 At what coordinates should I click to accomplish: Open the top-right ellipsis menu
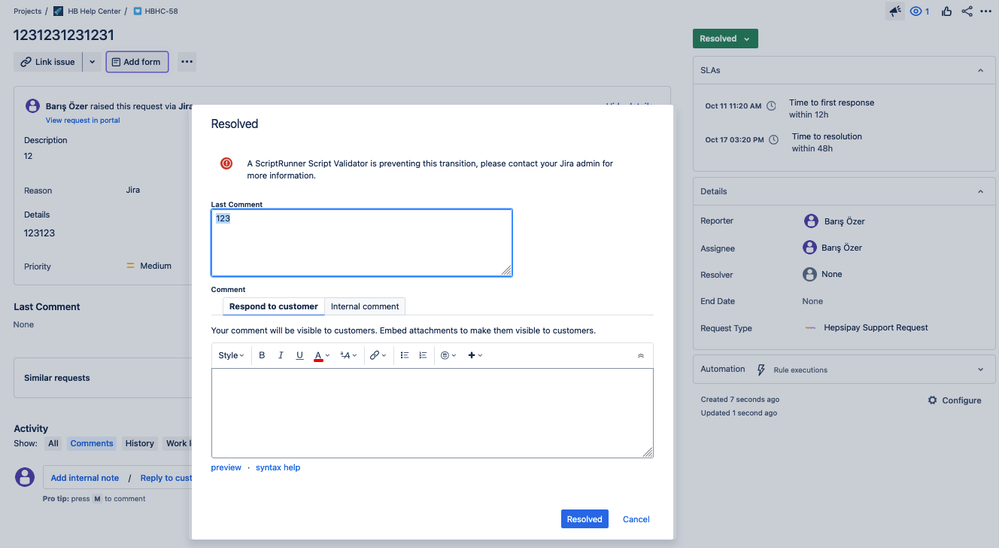click(x=986, y=11)
